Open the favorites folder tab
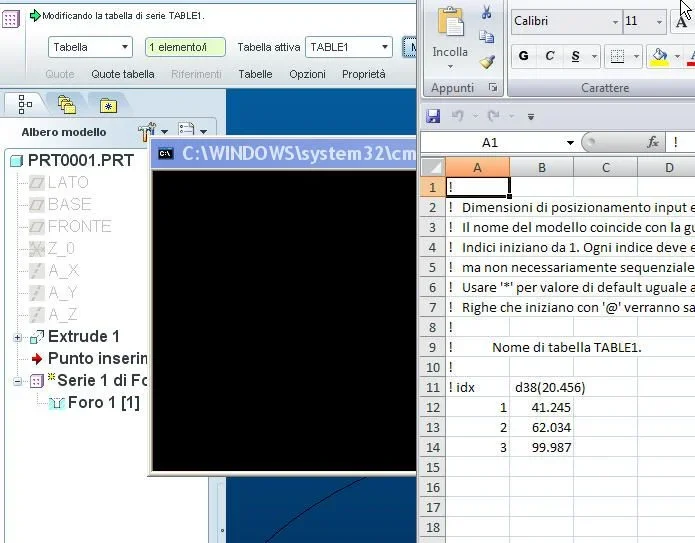The width and height of the screenshot is (695, 543). 108,105
